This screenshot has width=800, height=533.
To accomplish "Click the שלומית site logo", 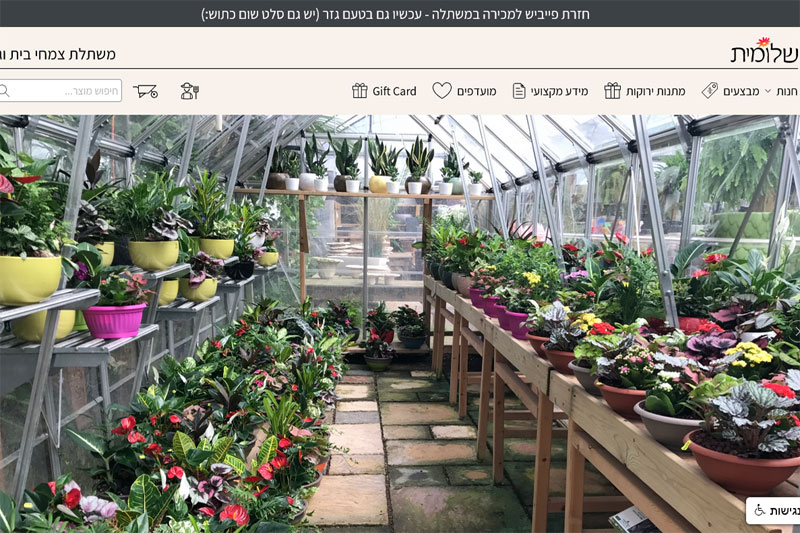I will [x=765, y=50].
